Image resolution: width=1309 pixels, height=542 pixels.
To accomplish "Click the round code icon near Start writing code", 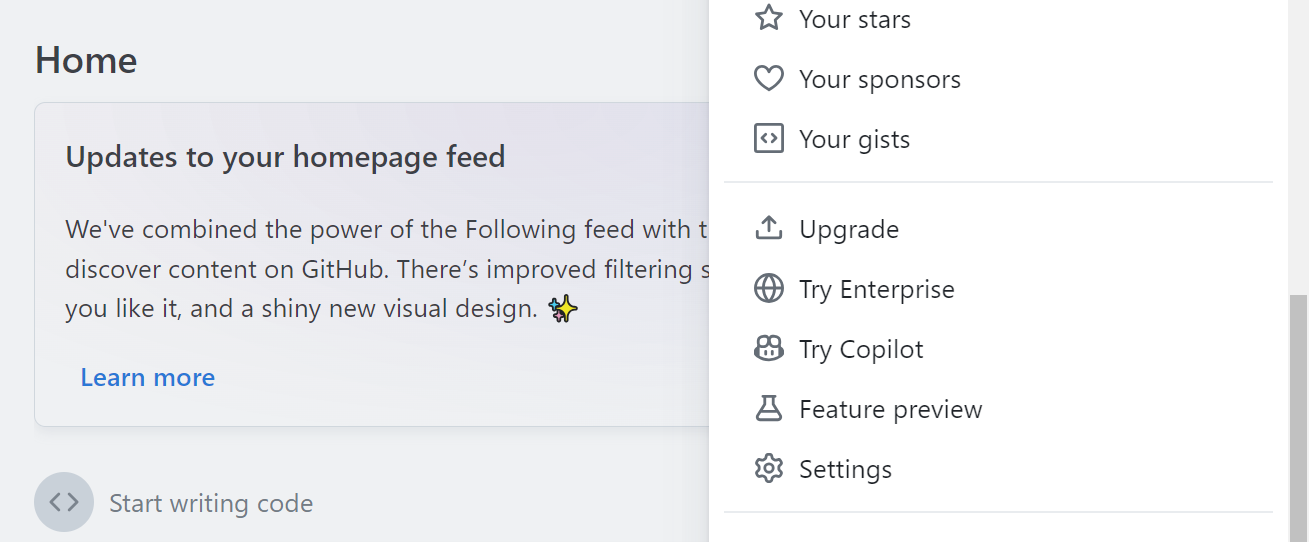I will click(64, 502).
